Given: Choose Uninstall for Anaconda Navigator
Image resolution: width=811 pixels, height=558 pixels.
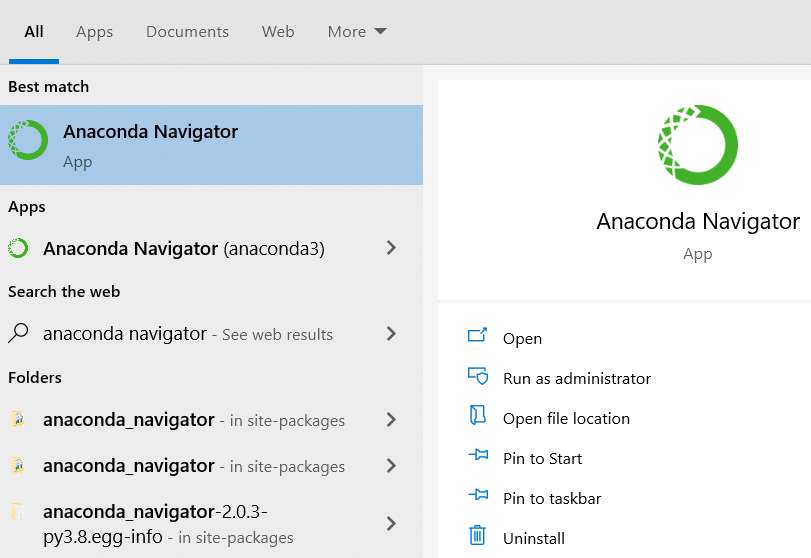Looking at the screenshot, I should 534,538.
